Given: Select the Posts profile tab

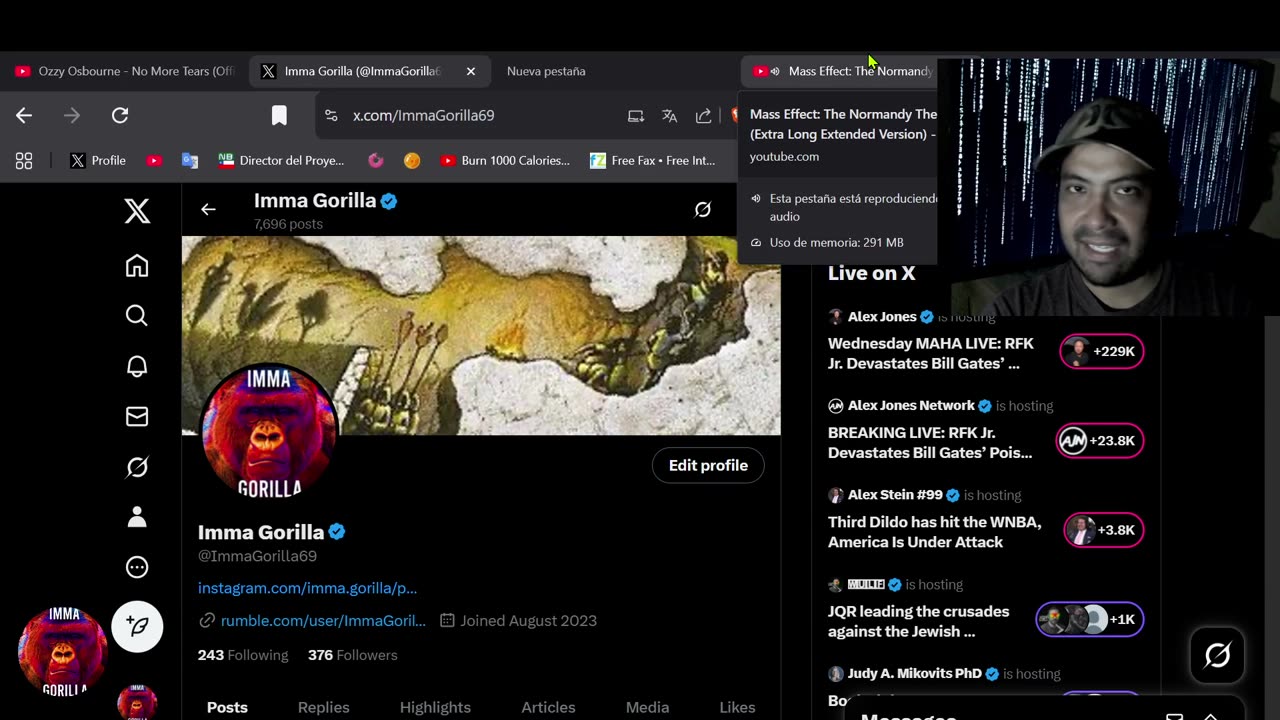Looking at the screenshot, I should 227,707.
